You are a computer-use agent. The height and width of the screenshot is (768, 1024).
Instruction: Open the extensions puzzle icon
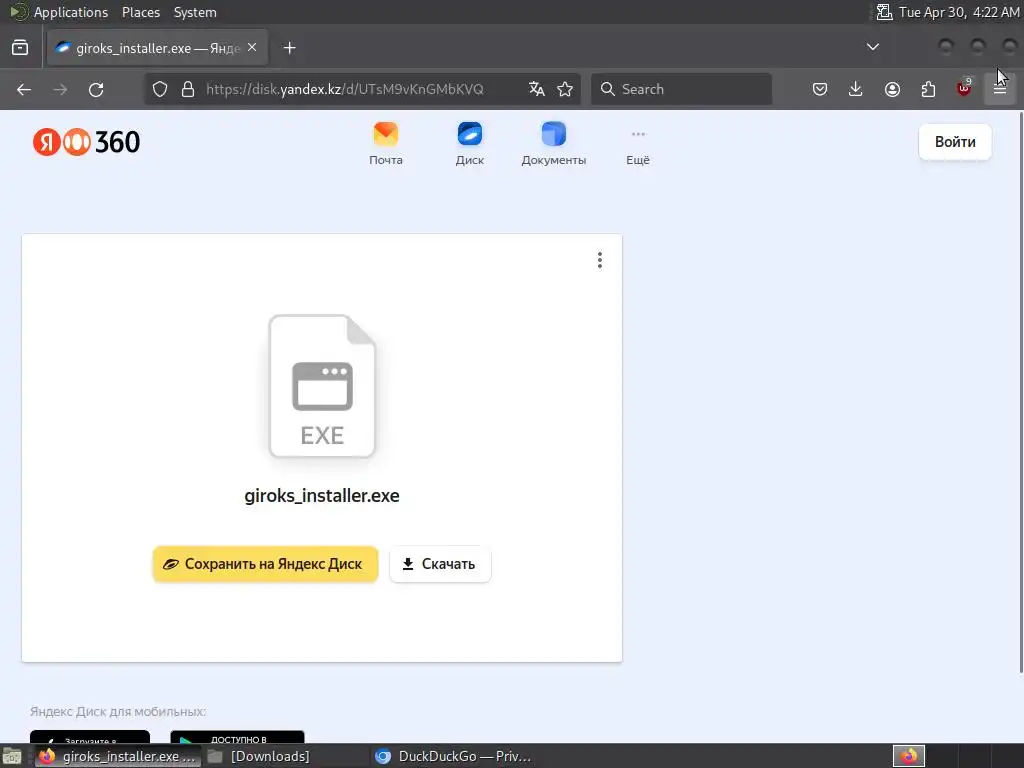[x=928, y=89]
